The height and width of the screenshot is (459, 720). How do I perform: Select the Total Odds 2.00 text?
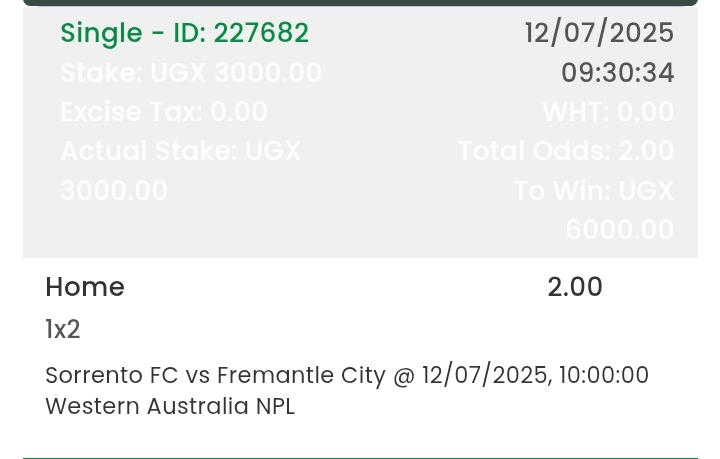pyautogui.click(x=566, y=151)
